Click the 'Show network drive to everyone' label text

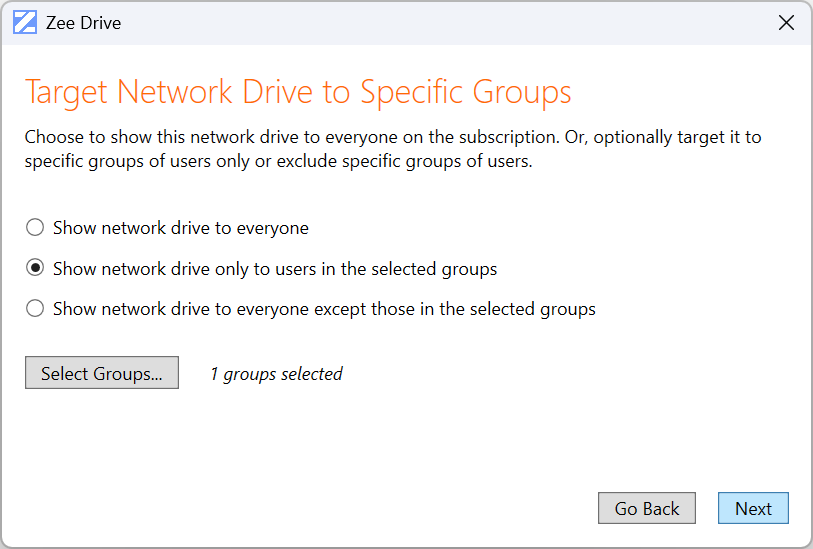[x=180, y=228]
